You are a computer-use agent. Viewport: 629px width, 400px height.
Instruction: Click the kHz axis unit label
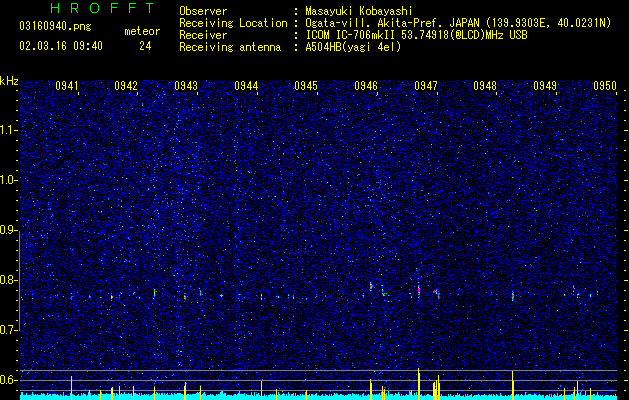pyautogui.click(x=9, y=81)
